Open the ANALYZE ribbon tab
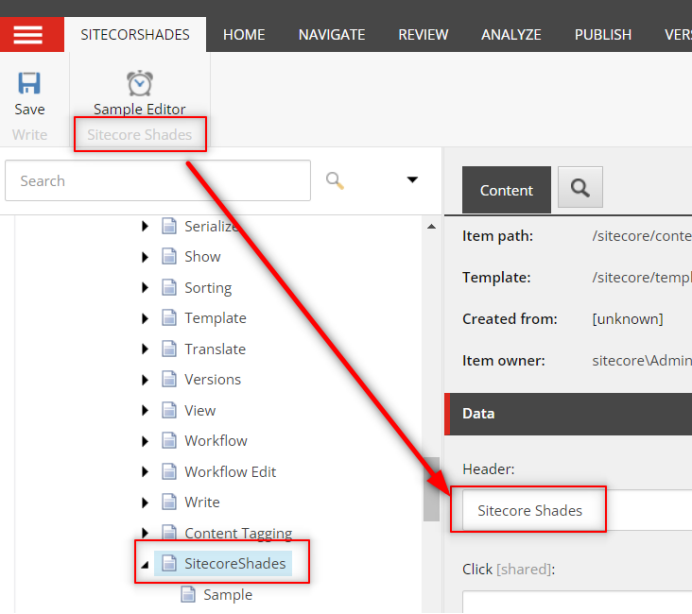 (511, 34)
